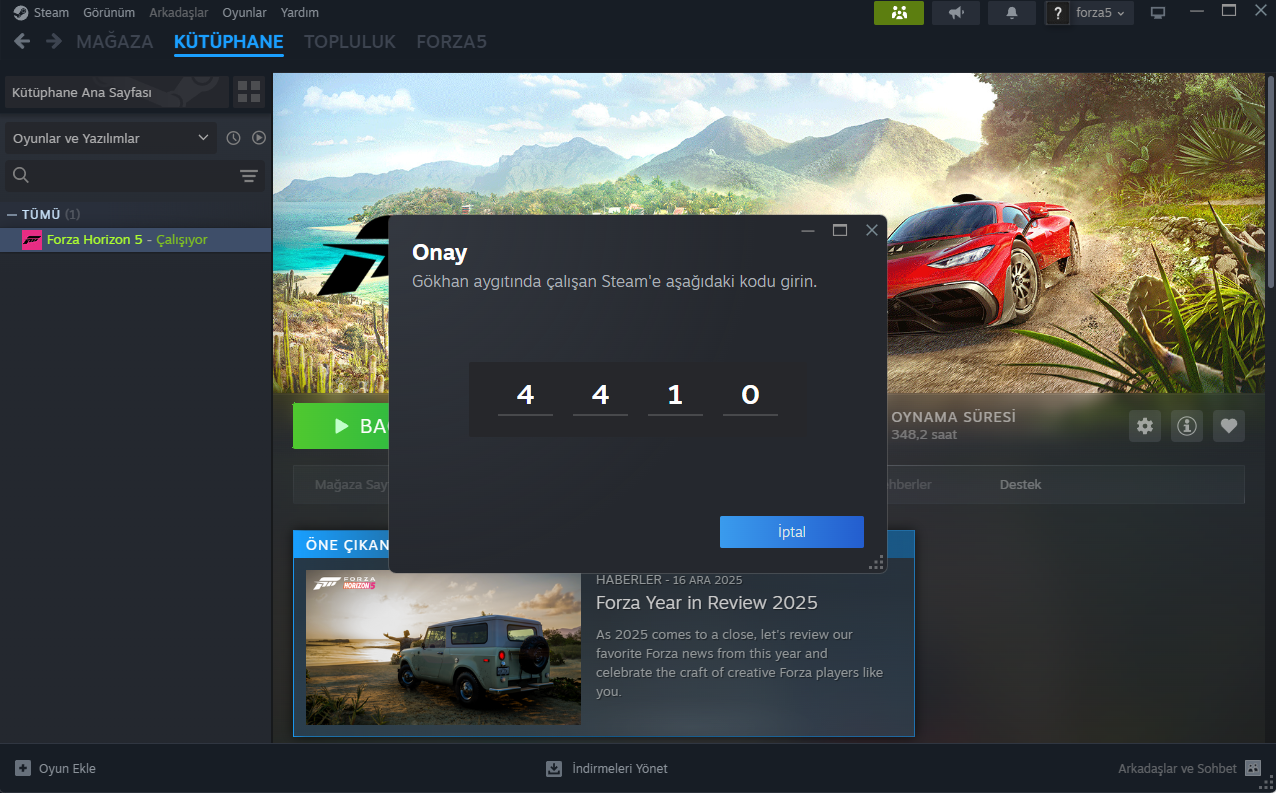The width and height of the screenshot is (1276, 793).
Task: Click the Oyun Ekle button
Action: (56, 768)
